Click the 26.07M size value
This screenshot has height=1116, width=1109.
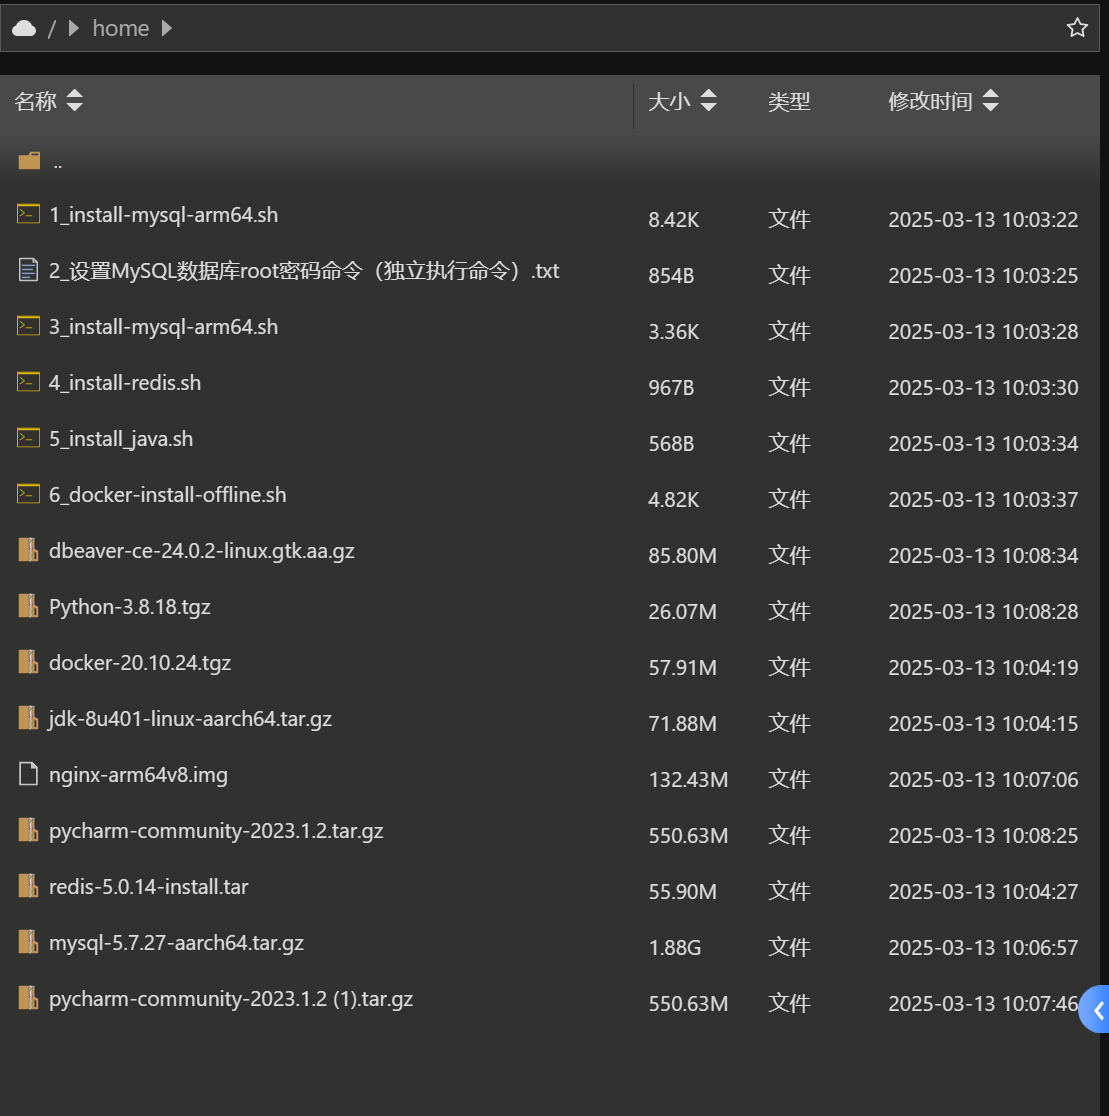click(x=683, y=612)
